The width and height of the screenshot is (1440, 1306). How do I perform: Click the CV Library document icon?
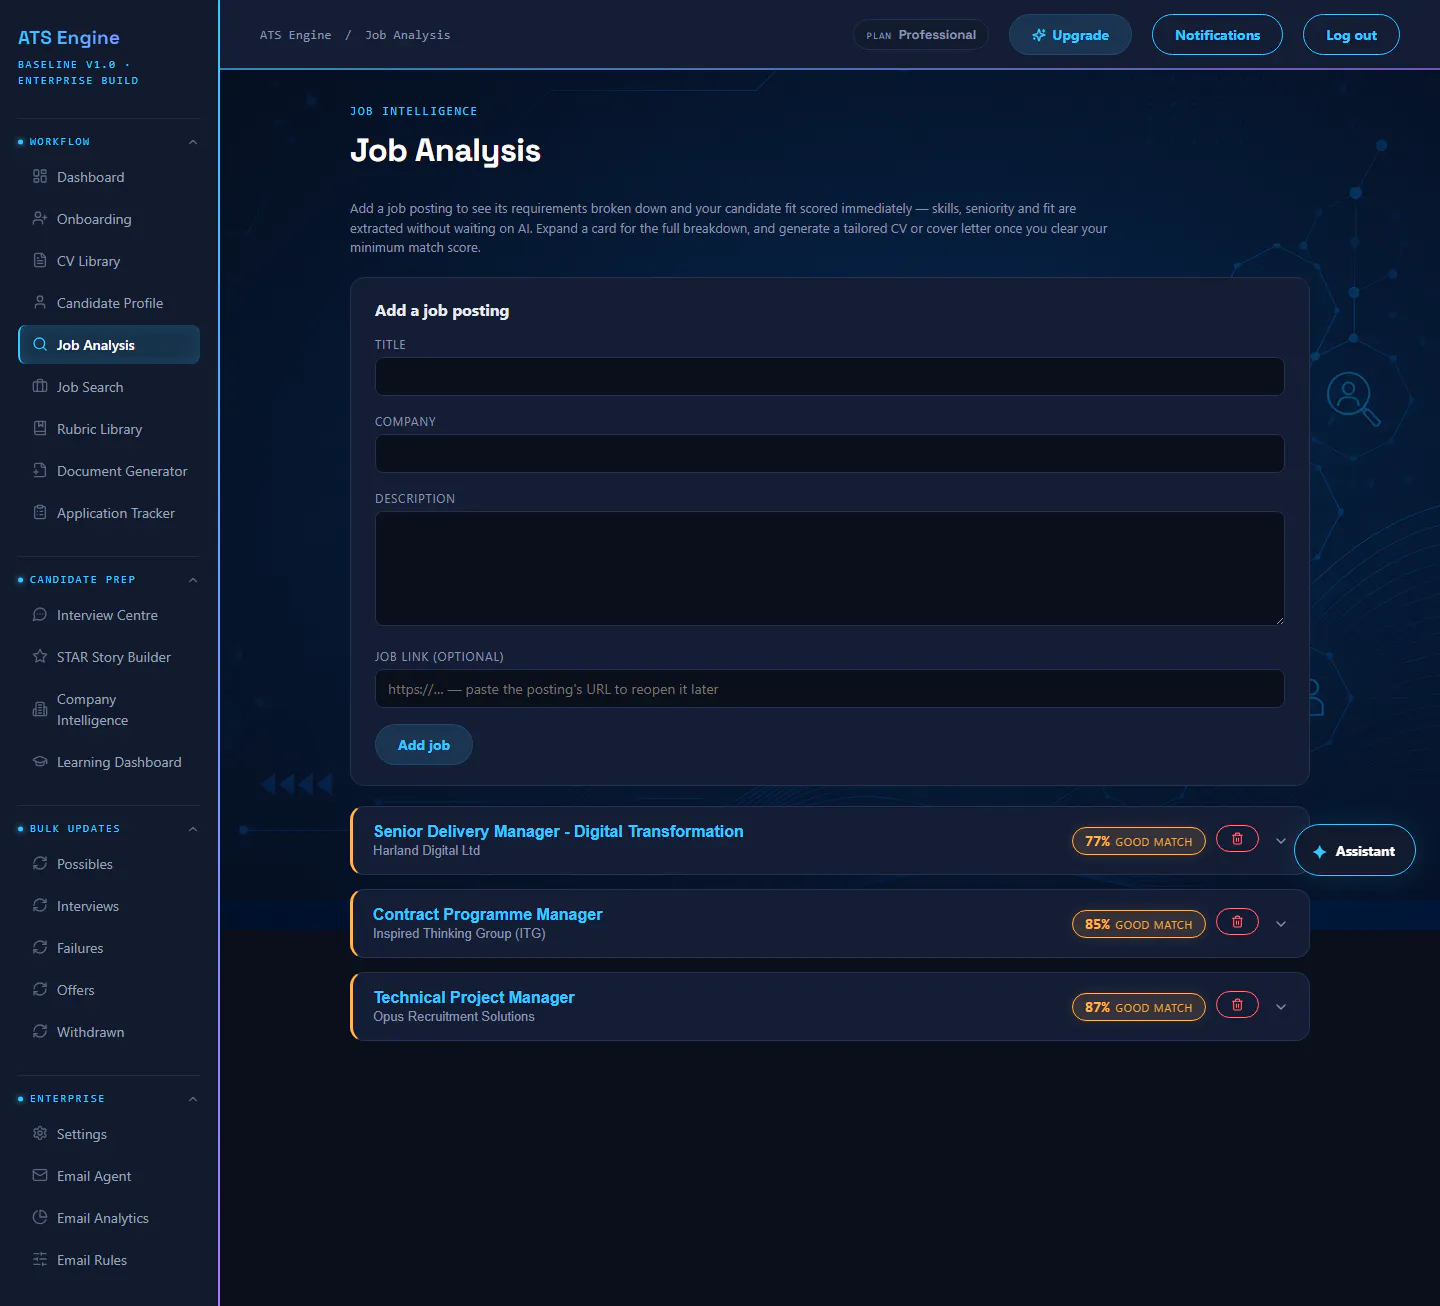click(40, 260)
